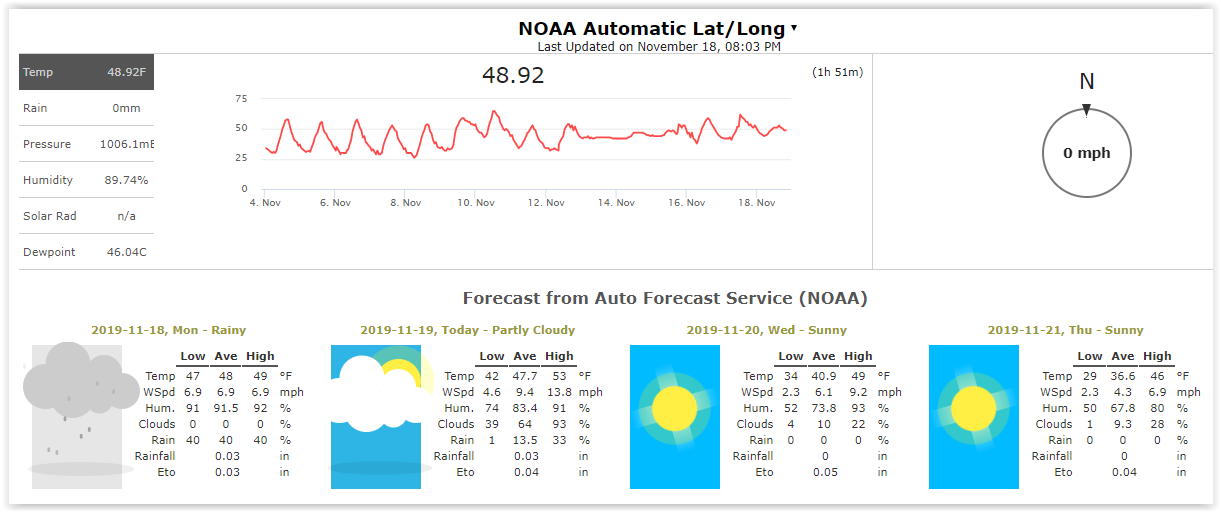This screenshot has width=1221, height=512.
Task: Select the Humidity 89.74% sensor row
Action: click(x=87, y=180)
